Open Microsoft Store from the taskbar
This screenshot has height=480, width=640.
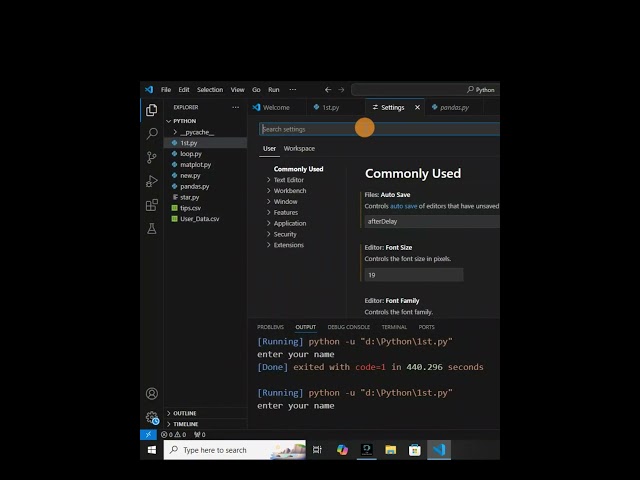click(415, 450)
